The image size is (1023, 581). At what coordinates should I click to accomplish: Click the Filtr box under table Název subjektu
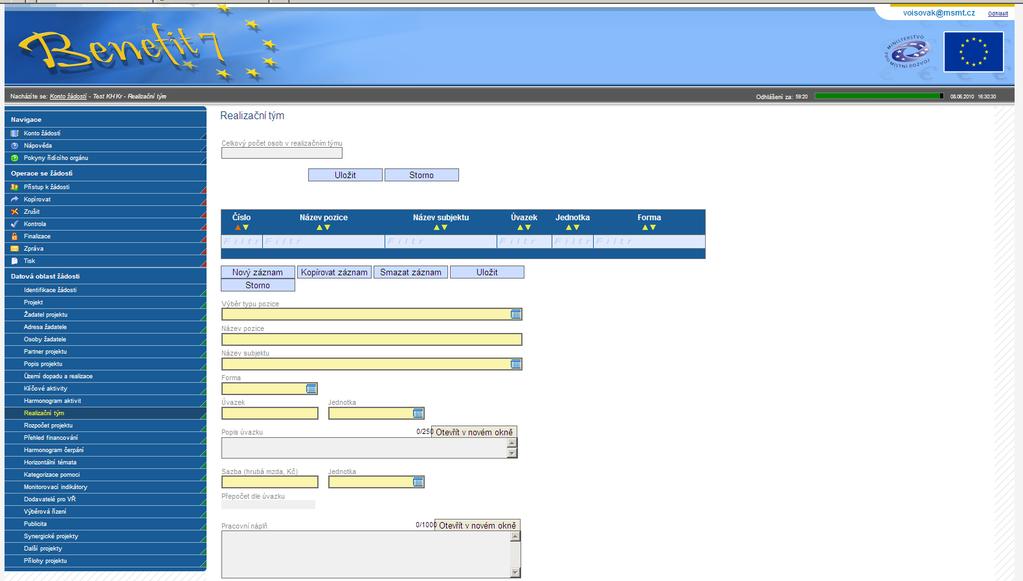[x=440, y=241]
